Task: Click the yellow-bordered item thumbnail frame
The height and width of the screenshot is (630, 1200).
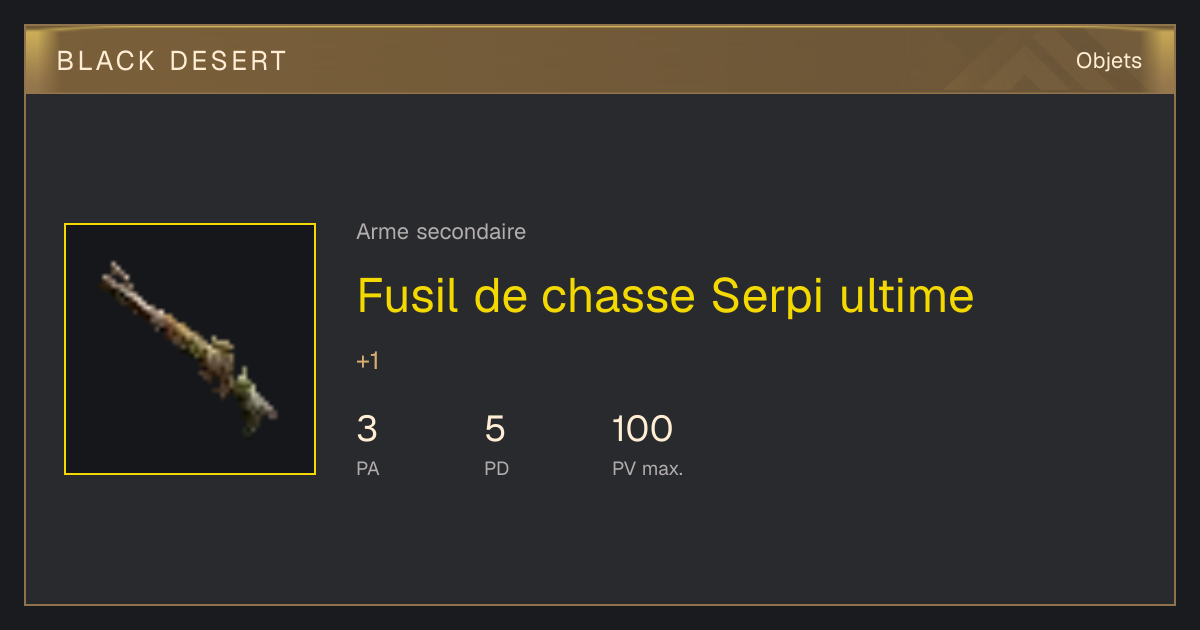Action: click(190, 349)
